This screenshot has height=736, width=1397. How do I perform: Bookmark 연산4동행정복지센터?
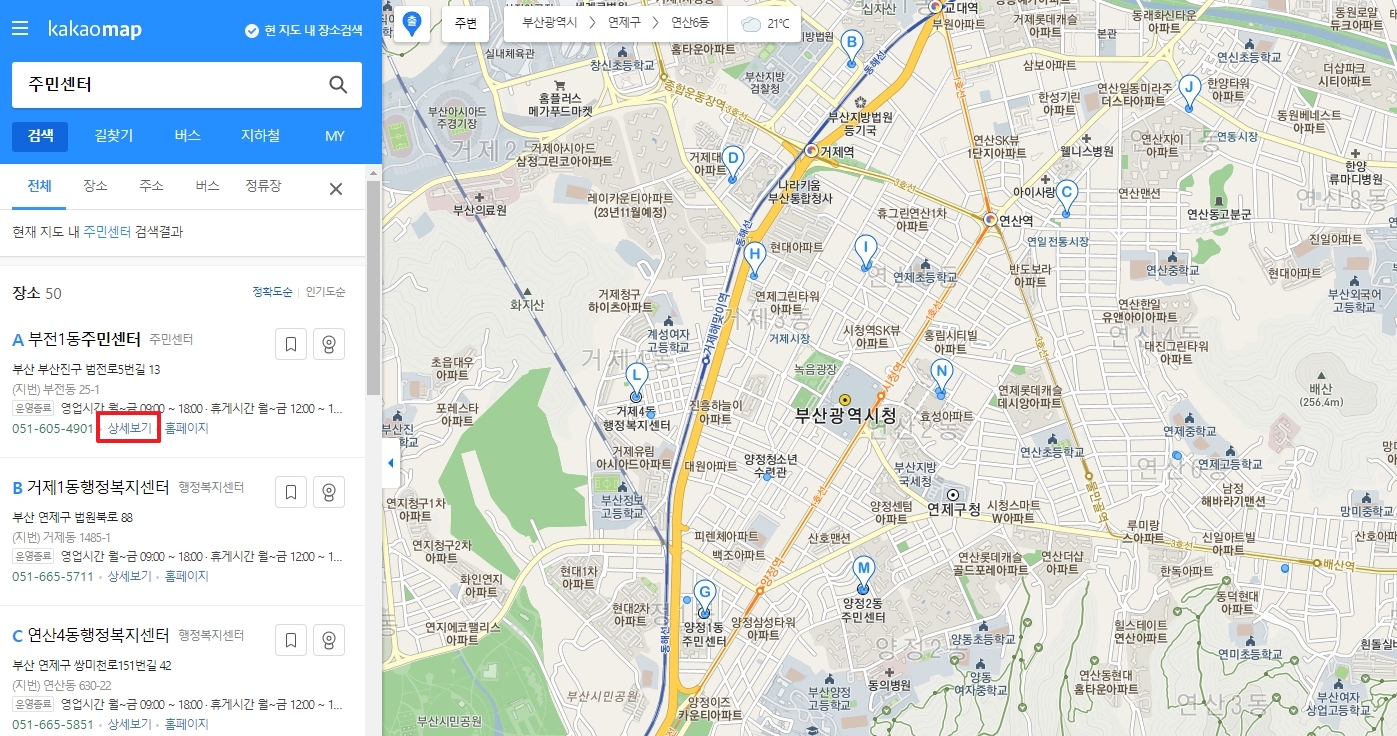[291, 640]
